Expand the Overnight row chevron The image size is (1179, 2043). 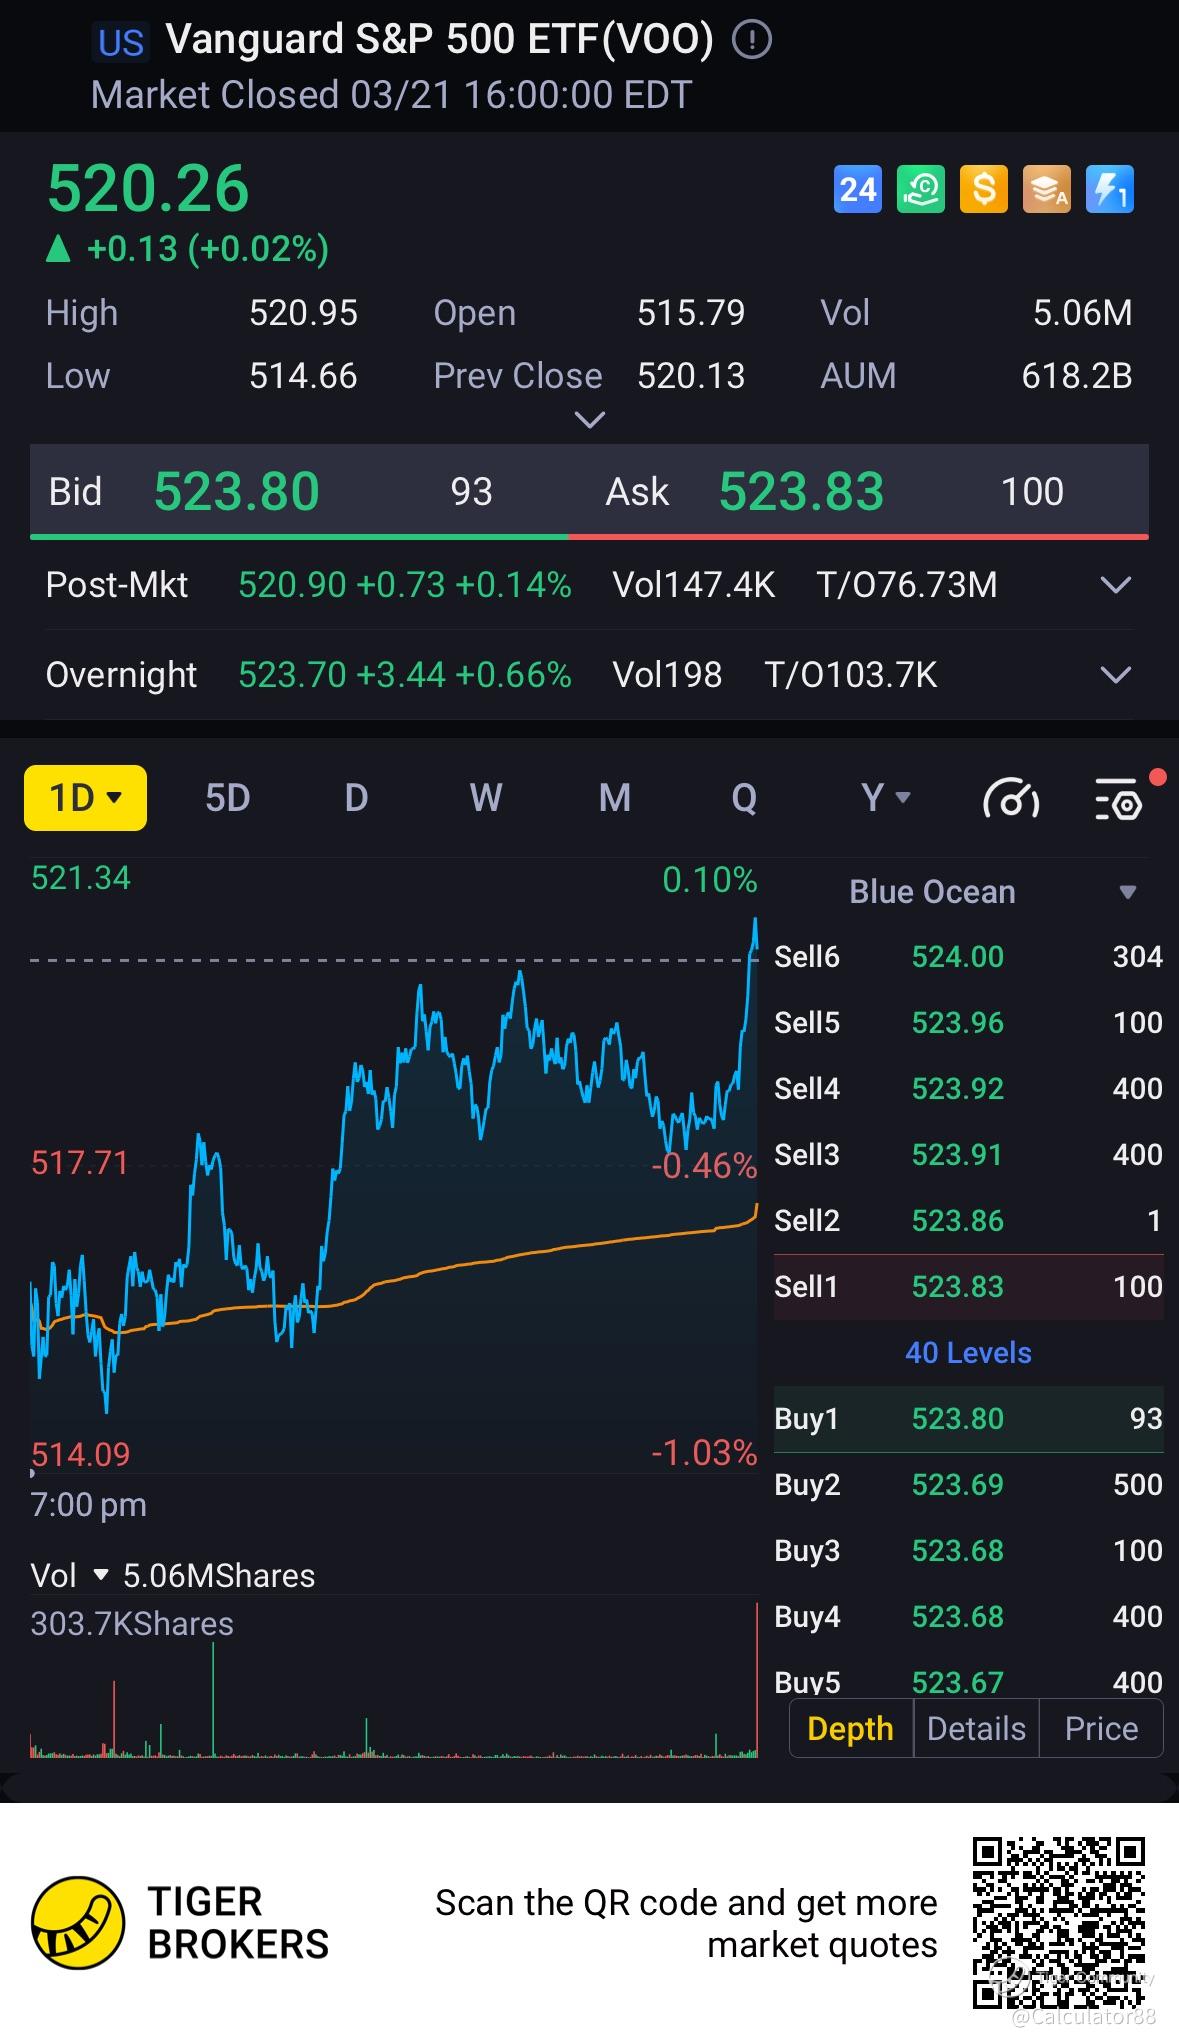pos(1115,675)
